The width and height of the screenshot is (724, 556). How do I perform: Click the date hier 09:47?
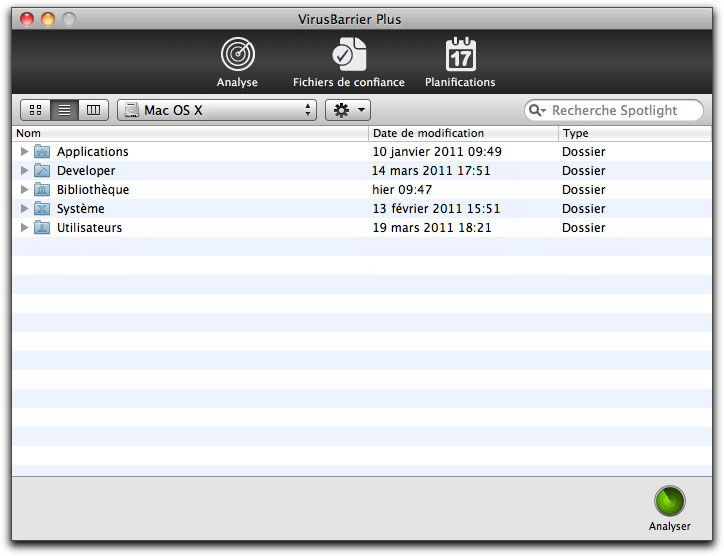402,190
